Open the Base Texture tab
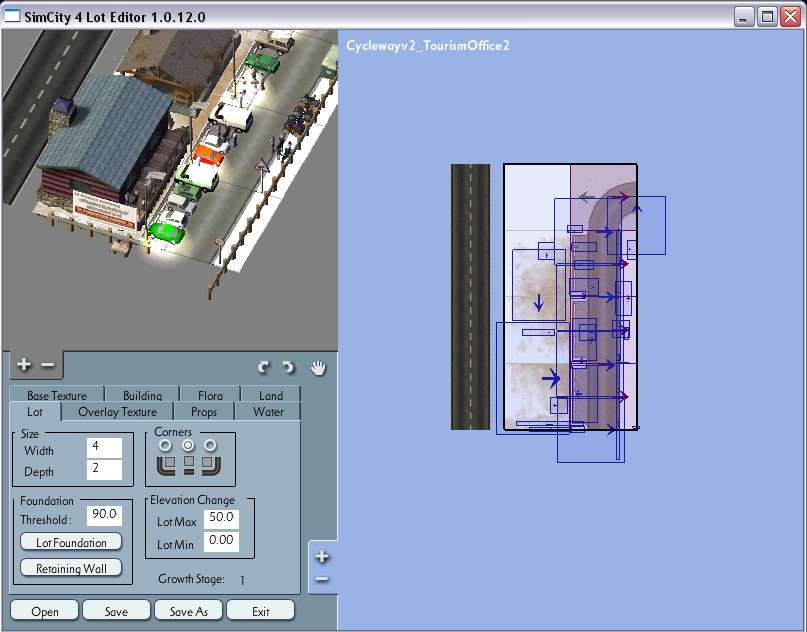The width and height of the screenshot is (807, 632). click(57, 394)
